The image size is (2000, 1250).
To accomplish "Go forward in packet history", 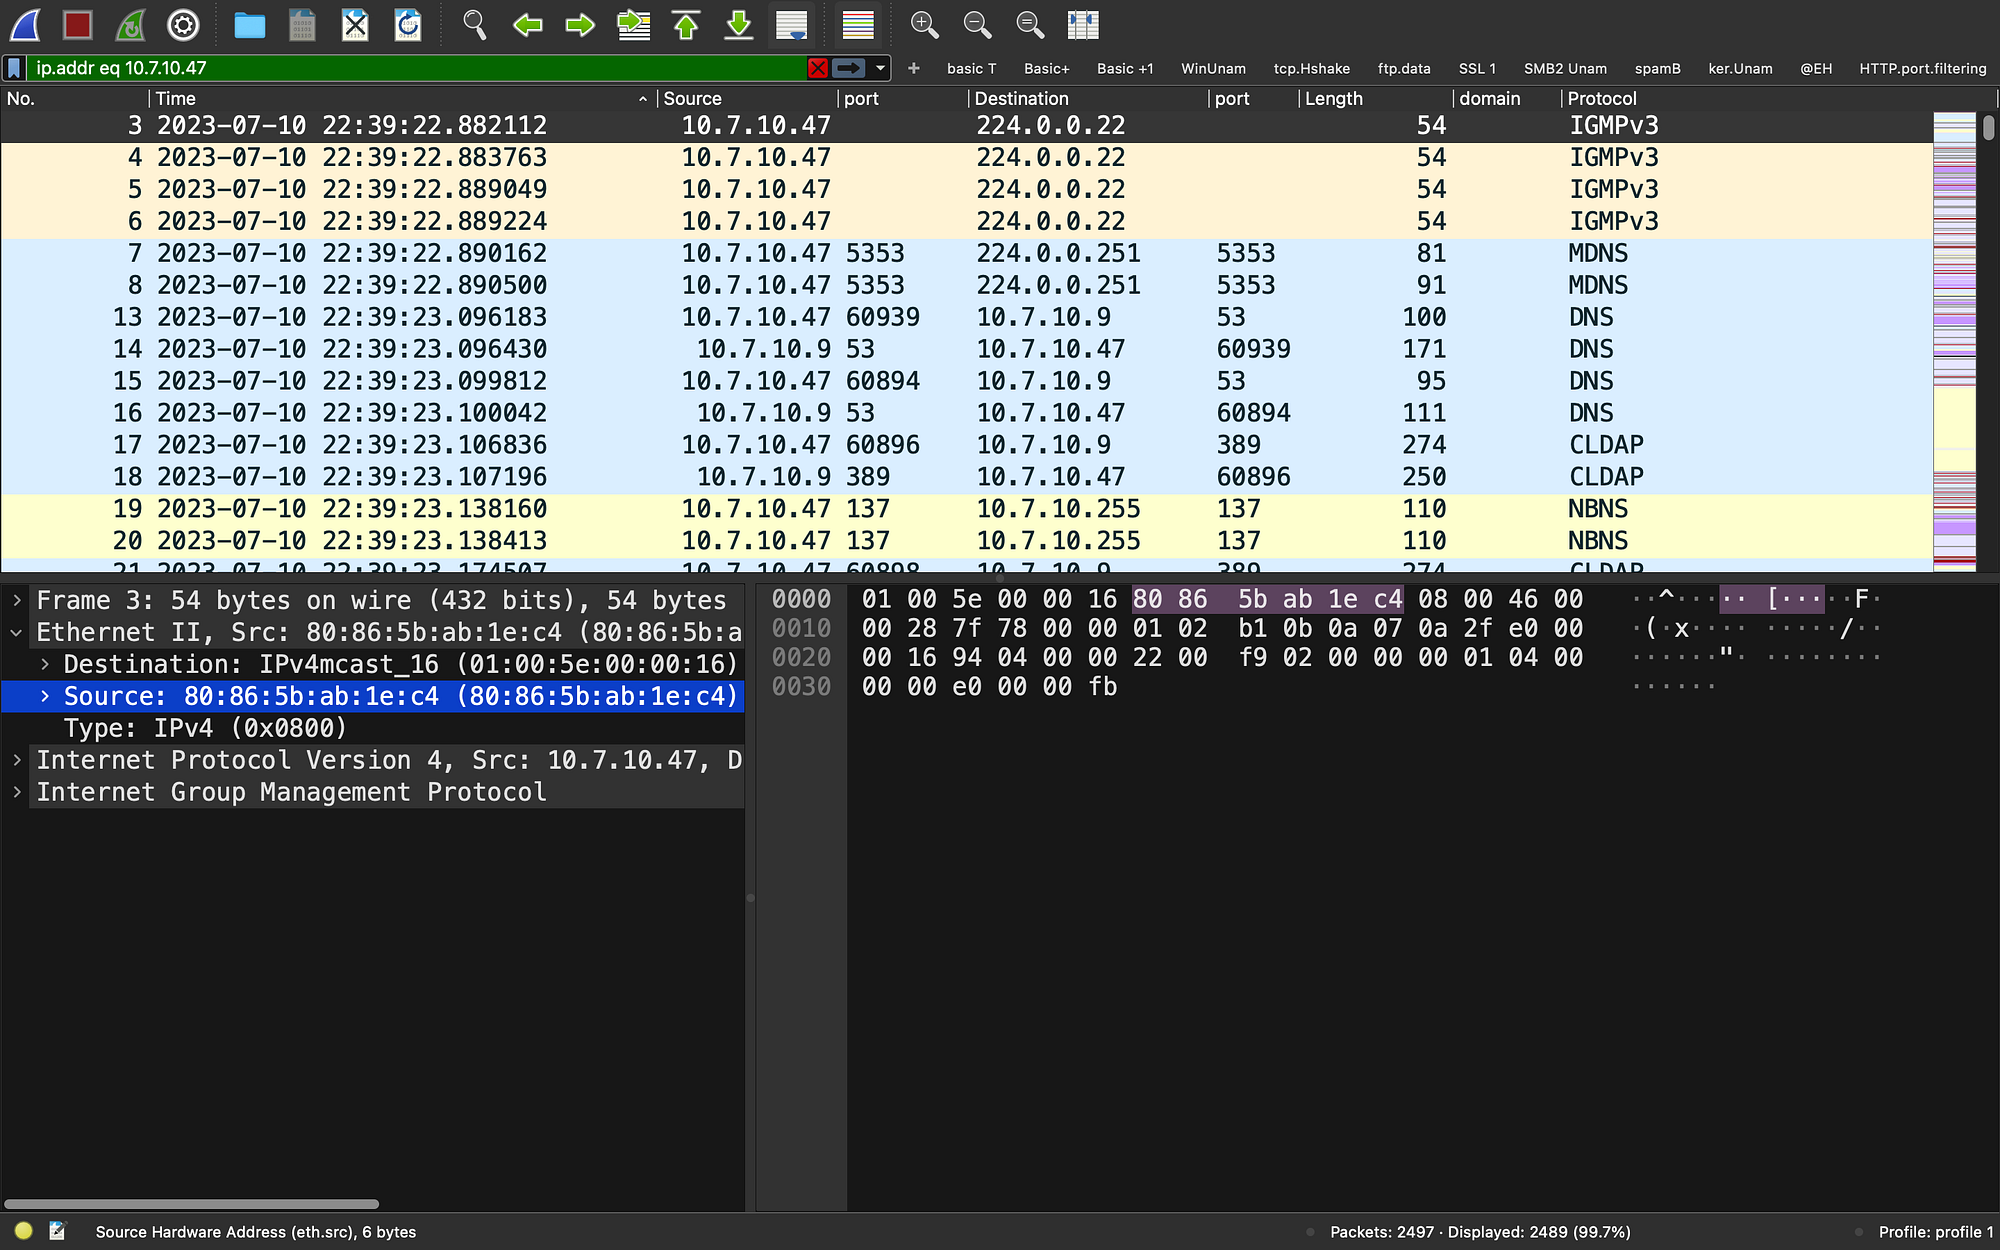I will click(x=580, y=25).
